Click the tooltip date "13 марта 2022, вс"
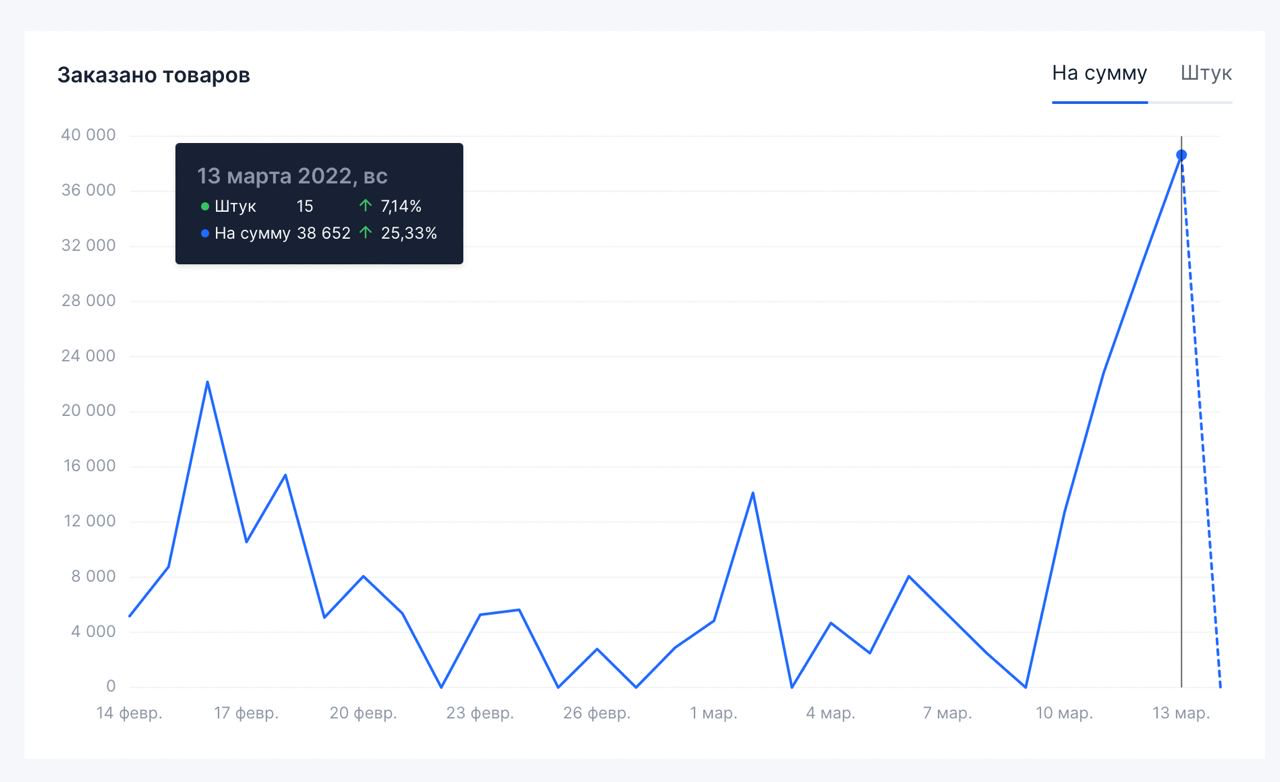This screenshot has height=782, width=1280. (292, 176)
